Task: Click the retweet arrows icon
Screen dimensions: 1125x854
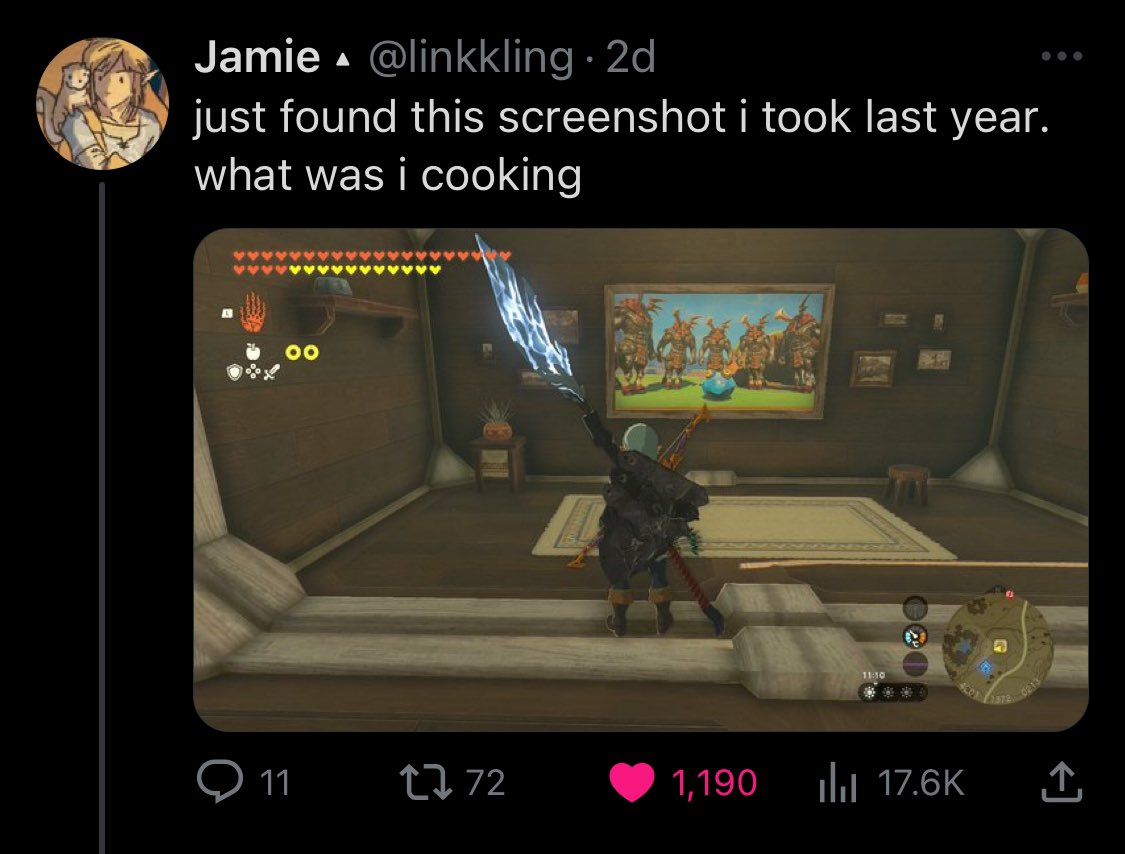Action: click(x=426, y=782)
